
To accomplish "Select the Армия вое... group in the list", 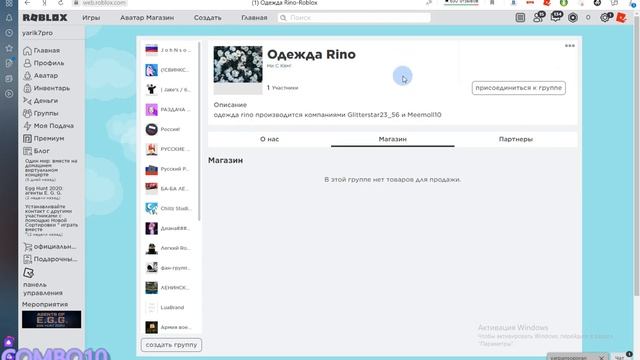I will pyautogui.click(x=169, y=327).
